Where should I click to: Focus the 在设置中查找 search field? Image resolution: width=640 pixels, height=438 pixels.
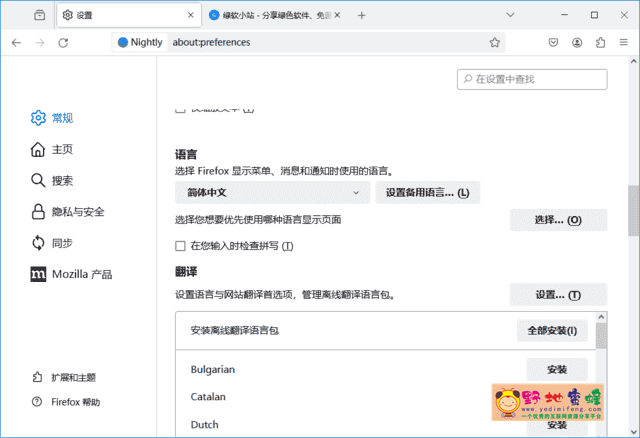532,79
